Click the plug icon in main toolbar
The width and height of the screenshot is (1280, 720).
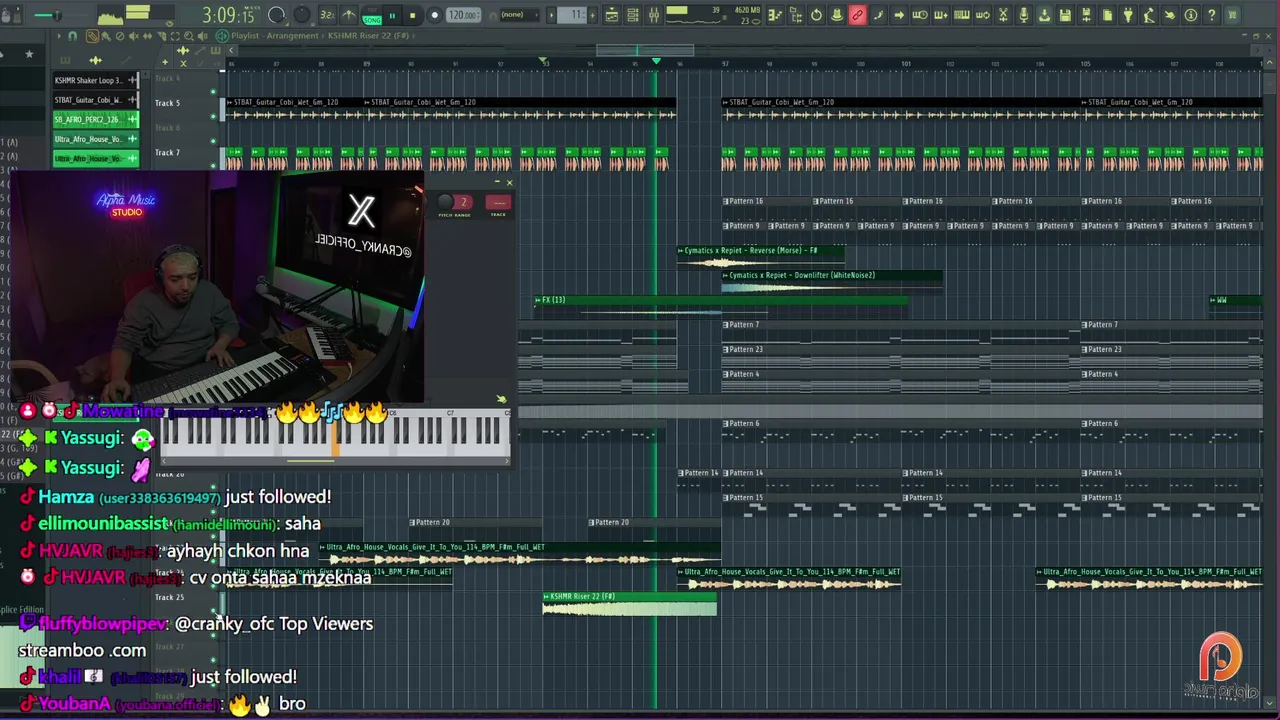click(1128, 15)
